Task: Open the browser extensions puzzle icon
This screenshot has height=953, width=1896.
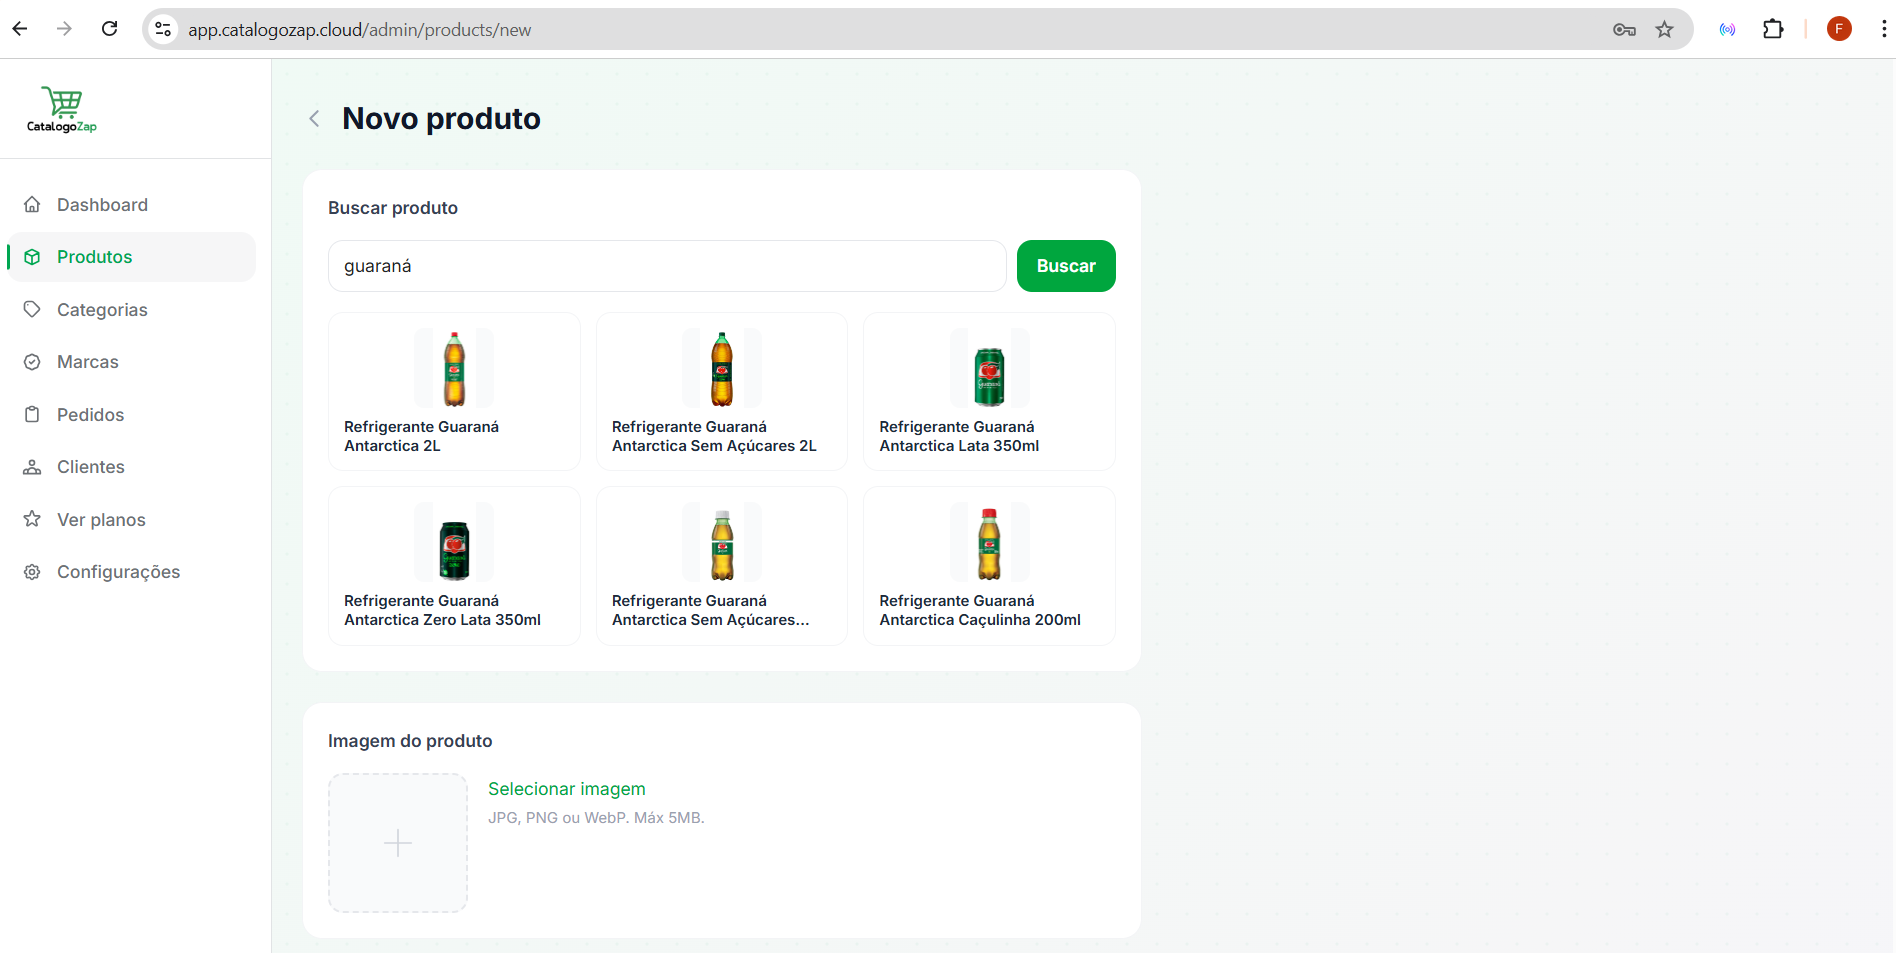Action: coord(1773,29)
